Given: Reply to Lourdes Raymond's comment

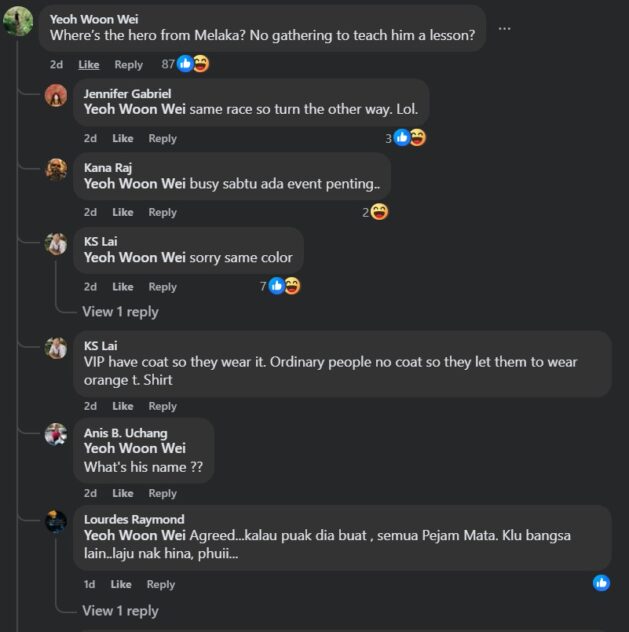Looking at the screenshot, I should 160,584.
